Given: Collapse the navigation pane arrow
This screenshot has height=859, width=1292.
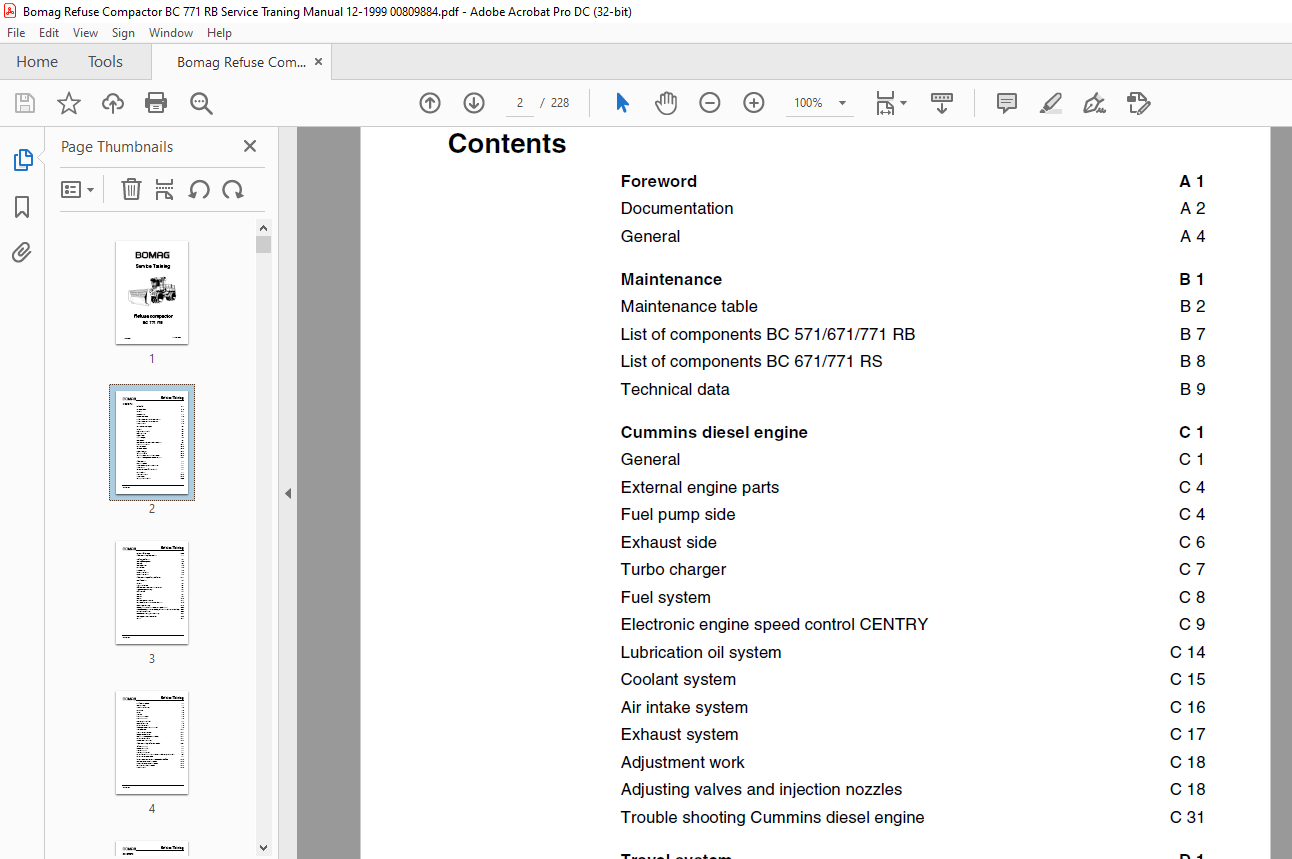Looking at the screenshot, I should click(x=288, y=493).
